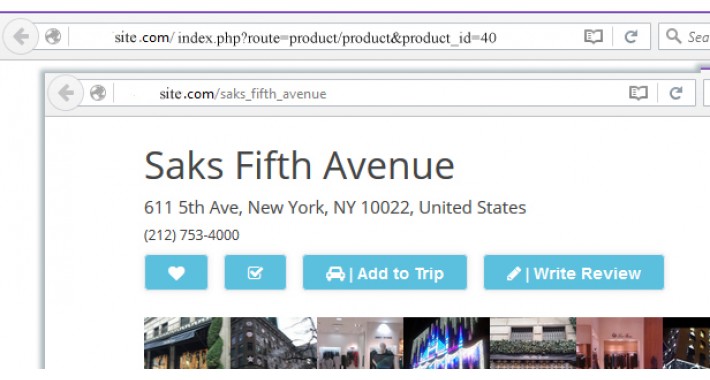
Task: Reload the index.php product page
Action: pos(631,37)
